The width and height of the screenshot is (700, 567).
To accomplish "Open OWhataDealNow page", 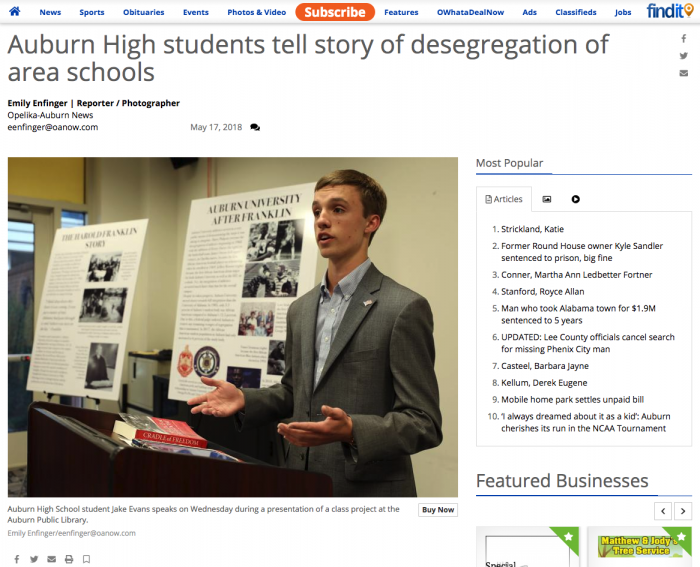I will point(470,12).
